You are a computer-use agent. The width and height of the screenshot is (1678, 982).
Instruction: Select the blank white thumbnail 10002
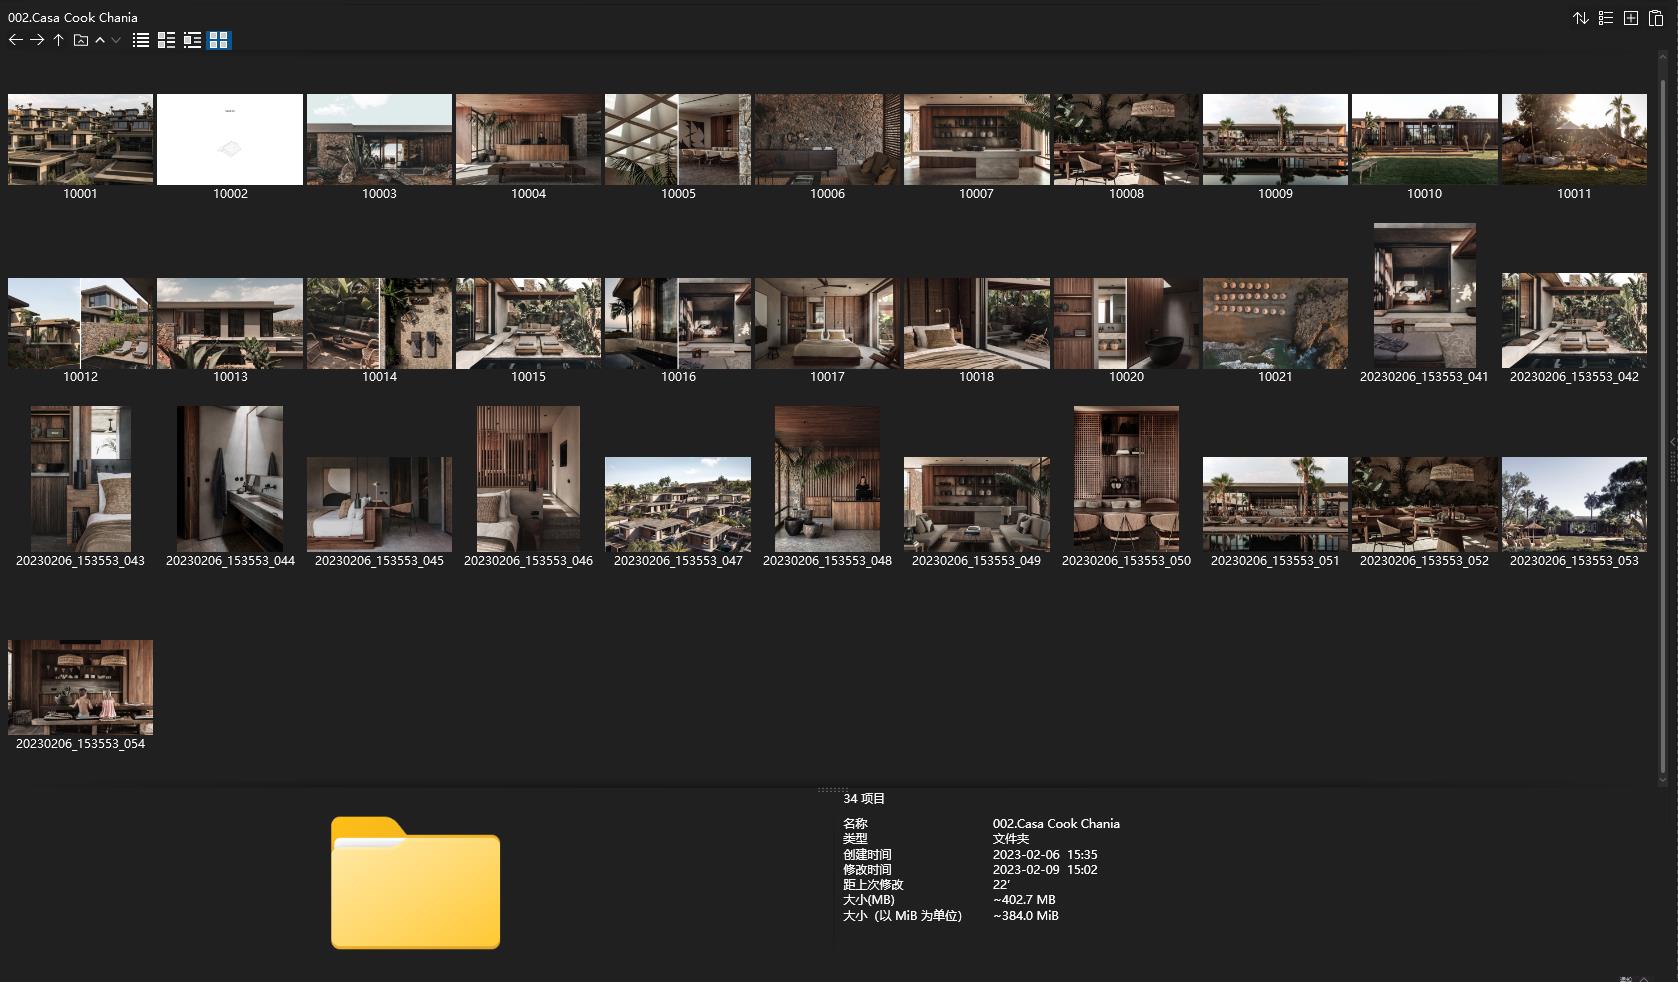coord(230,140)
